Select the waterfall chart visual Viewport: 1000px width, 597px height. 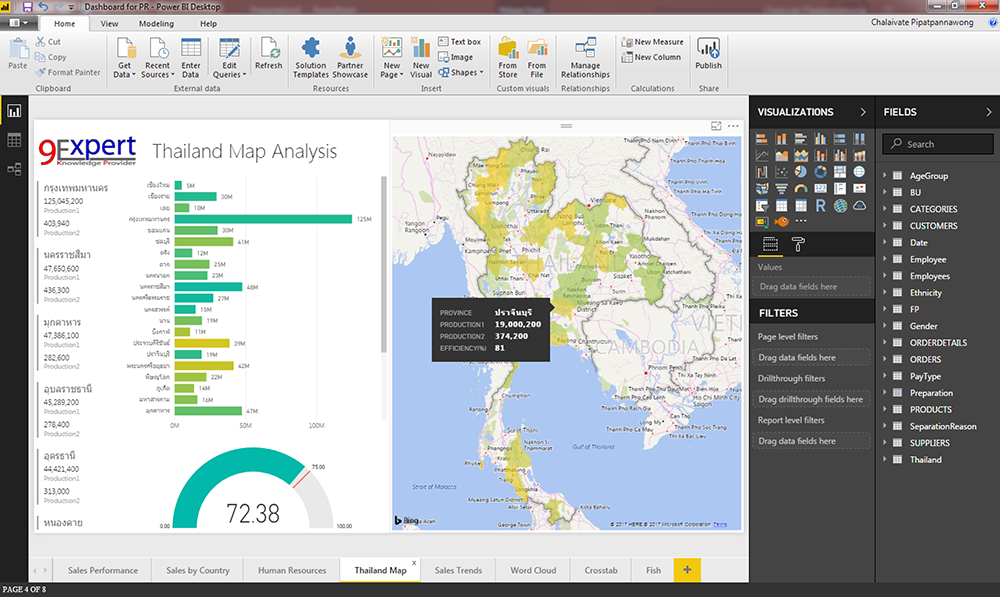[x=762, y=172]
